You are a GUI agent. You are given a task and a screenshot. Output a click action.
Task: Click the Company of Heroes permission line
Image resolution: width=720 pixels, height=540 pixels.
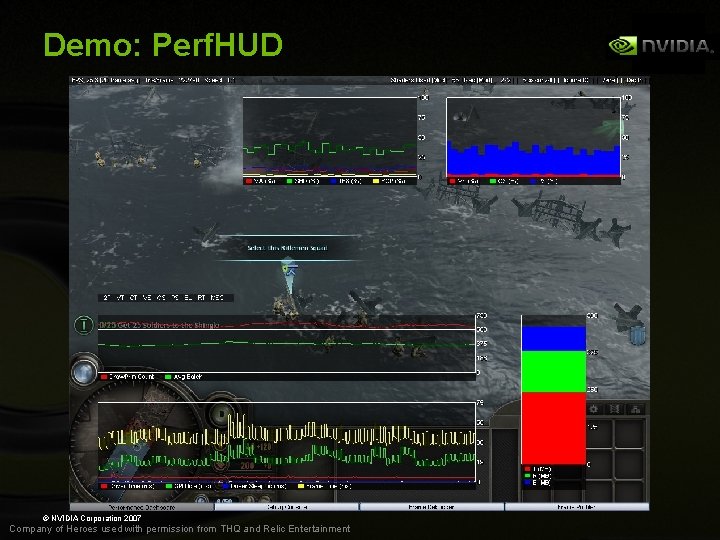tap(180, 529)
